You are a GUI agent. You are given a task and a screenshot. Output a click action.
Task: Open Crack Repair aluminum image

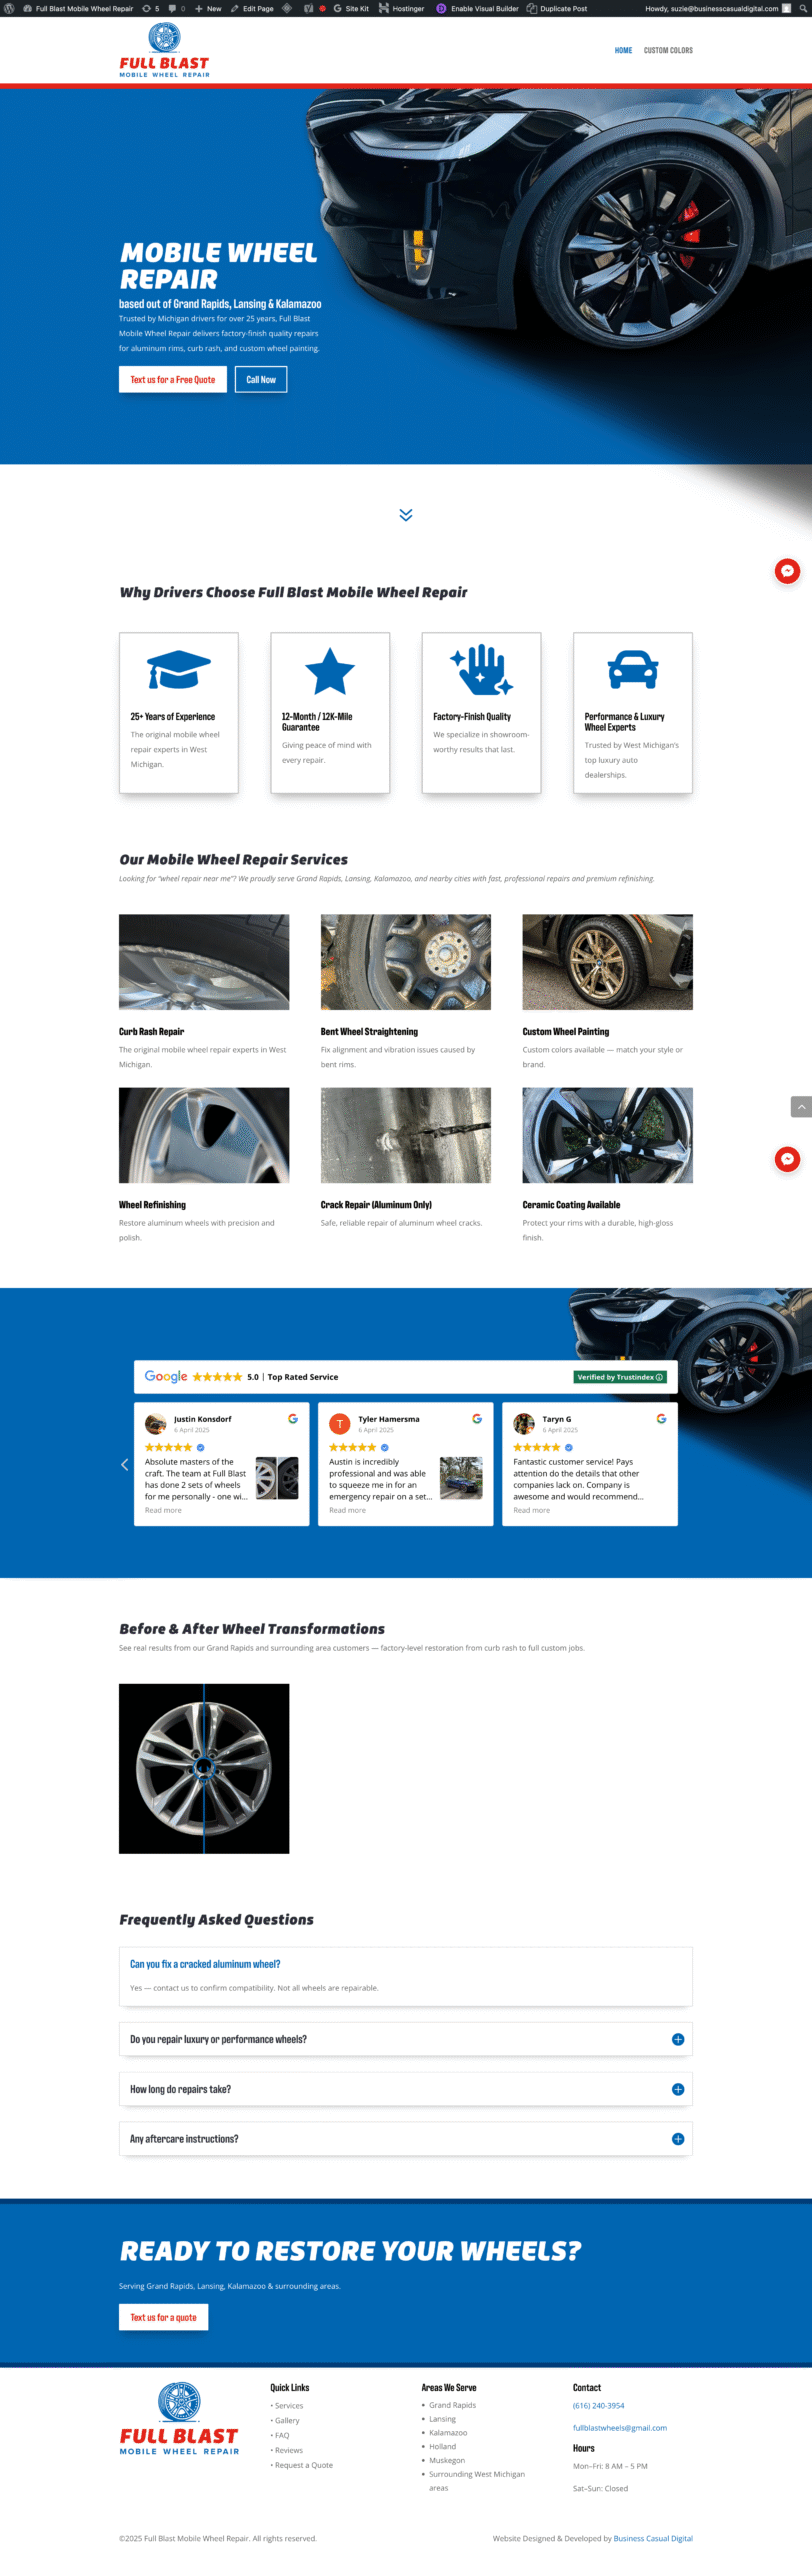tap(406, 1135)
